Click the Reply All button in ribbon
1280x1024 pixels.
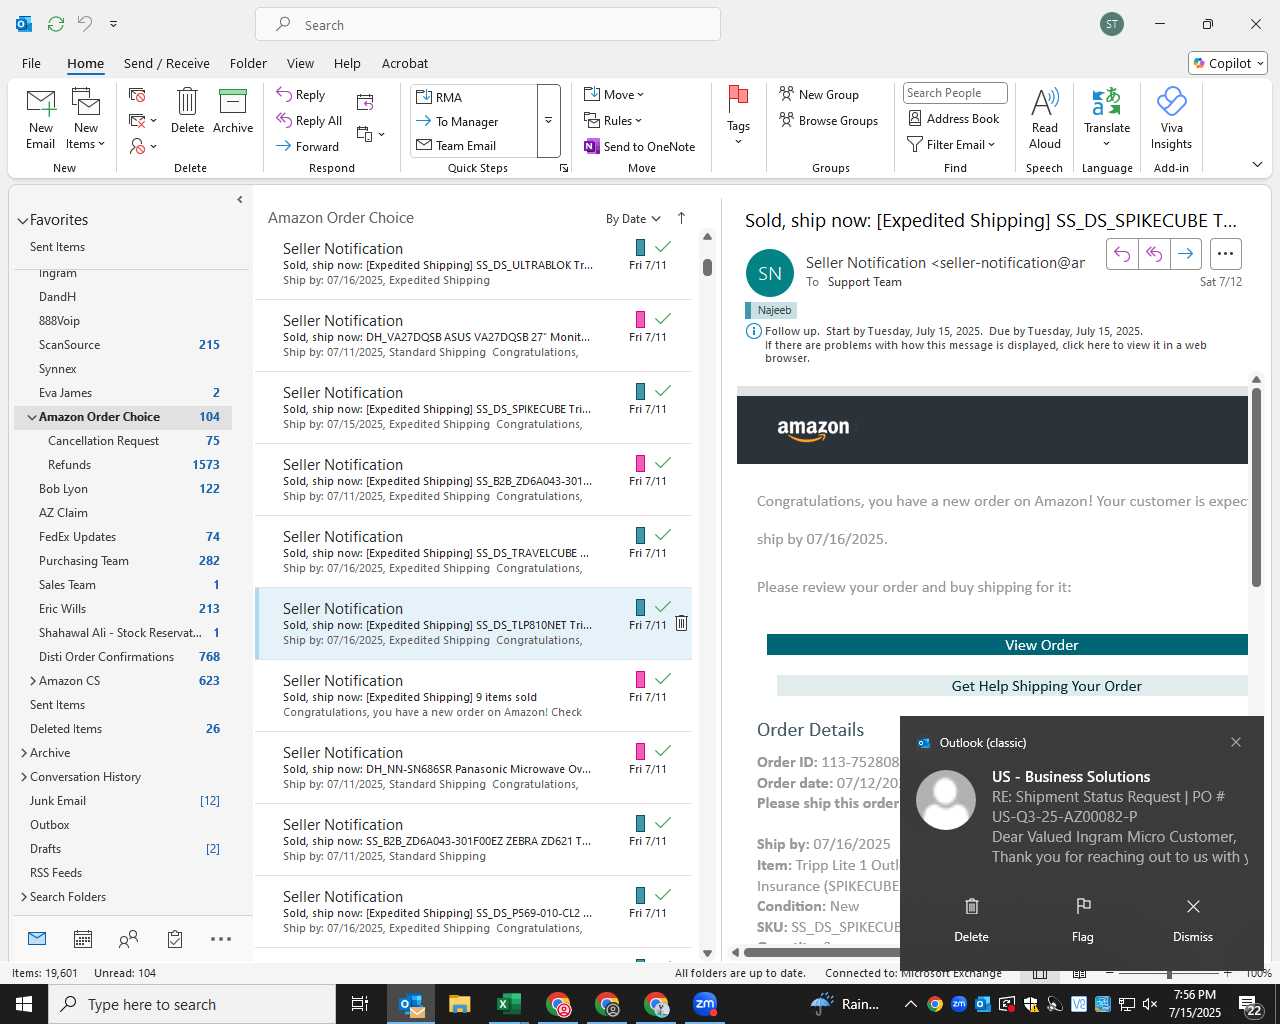310,120
